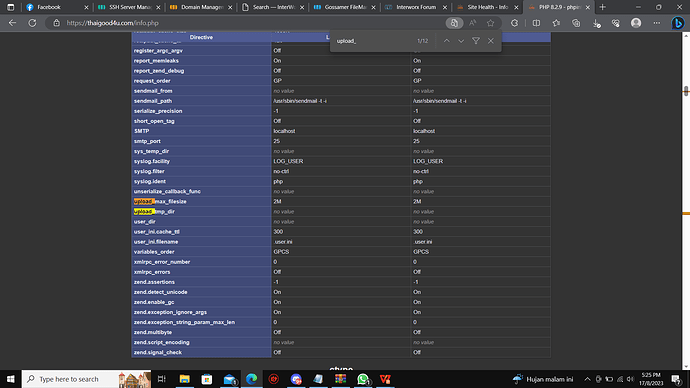The width and height of the screenshot is (690, 388).
Task: Open the user profile avatar
Action: [x=636, y=23]
